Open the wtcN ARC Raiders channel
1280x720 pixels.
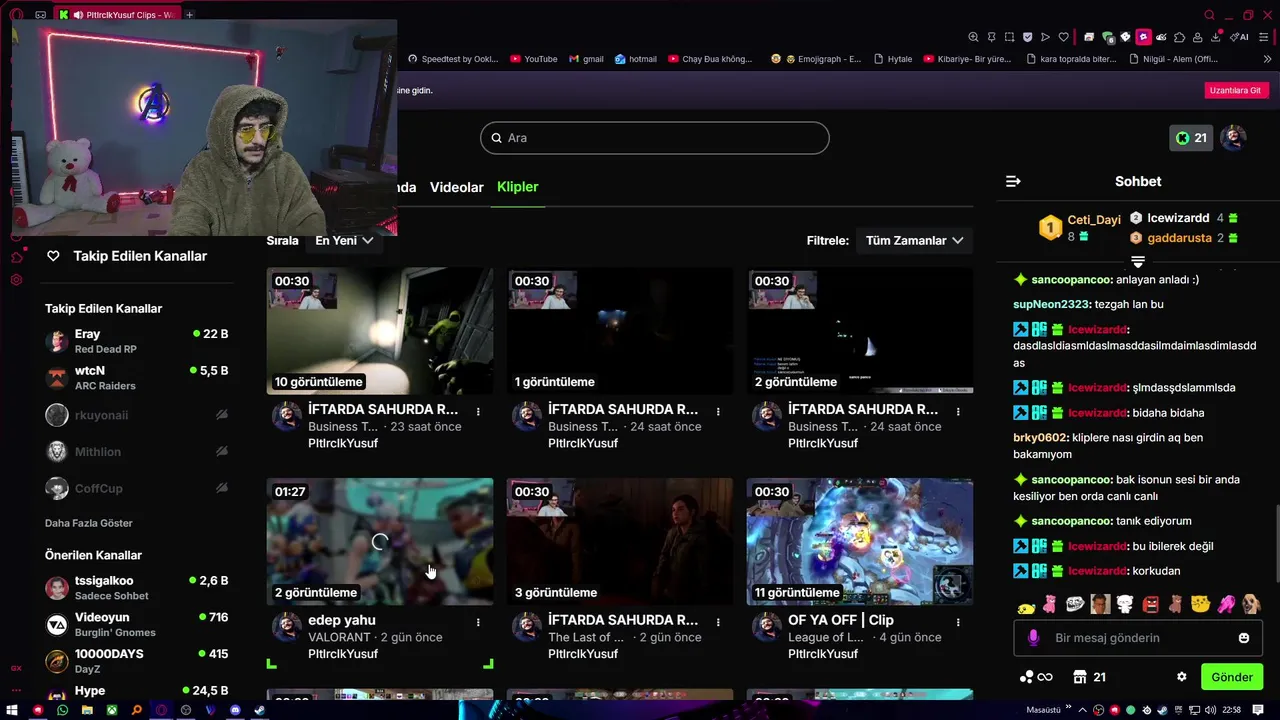tap(138, 378)
